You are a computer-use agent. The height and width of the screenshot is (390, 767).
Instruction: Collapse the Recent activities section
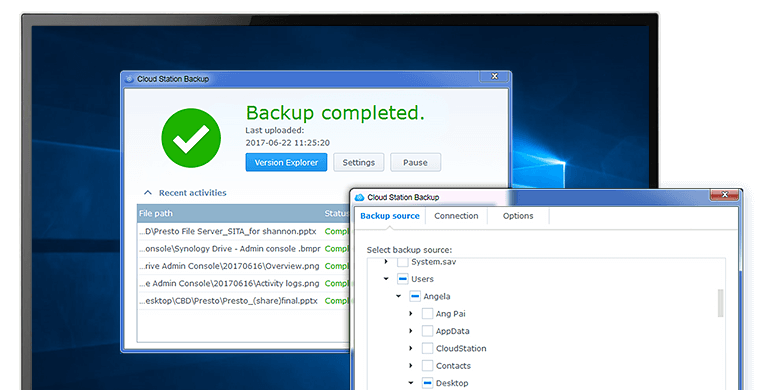tap(148, 193)
